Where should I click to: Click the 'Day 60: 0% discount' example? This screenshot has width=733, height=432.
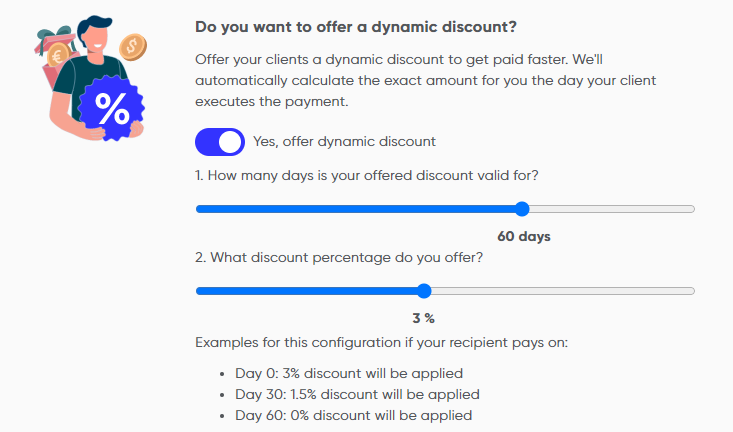coord(353,415)
